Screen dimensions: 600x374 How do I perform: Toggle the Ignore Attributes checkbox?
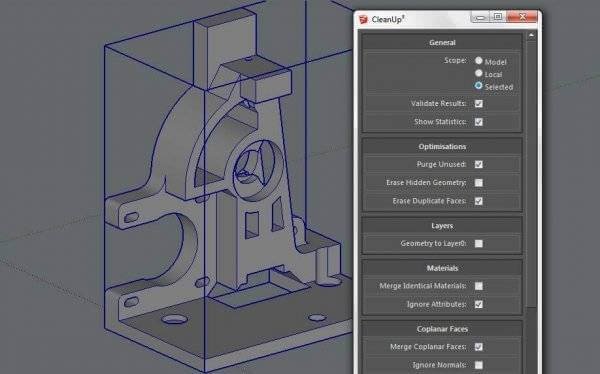[479, 305]
